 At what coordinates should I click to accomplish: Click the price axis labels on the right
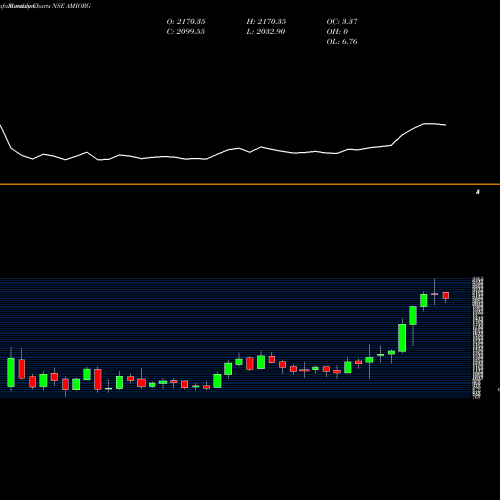(477, 338)
